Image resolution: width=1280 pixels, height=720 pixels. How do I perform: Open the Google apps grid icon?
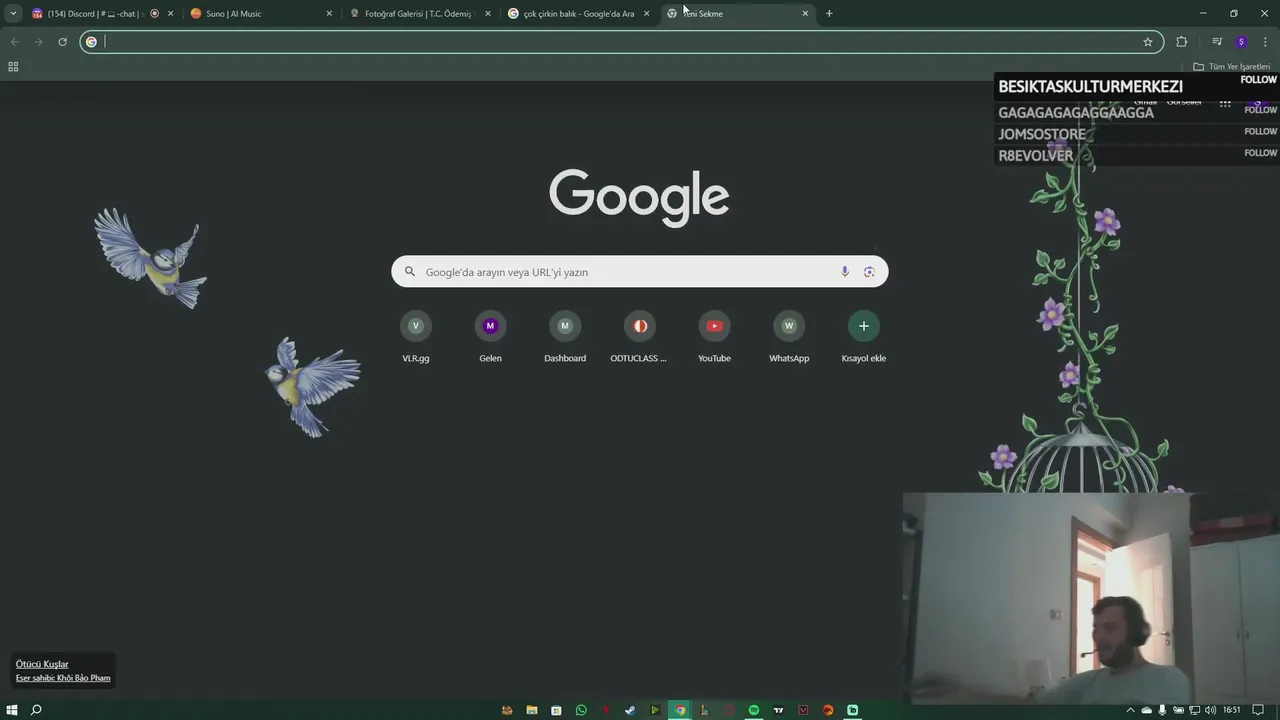pyautogui.click(x=1225, y=103)
